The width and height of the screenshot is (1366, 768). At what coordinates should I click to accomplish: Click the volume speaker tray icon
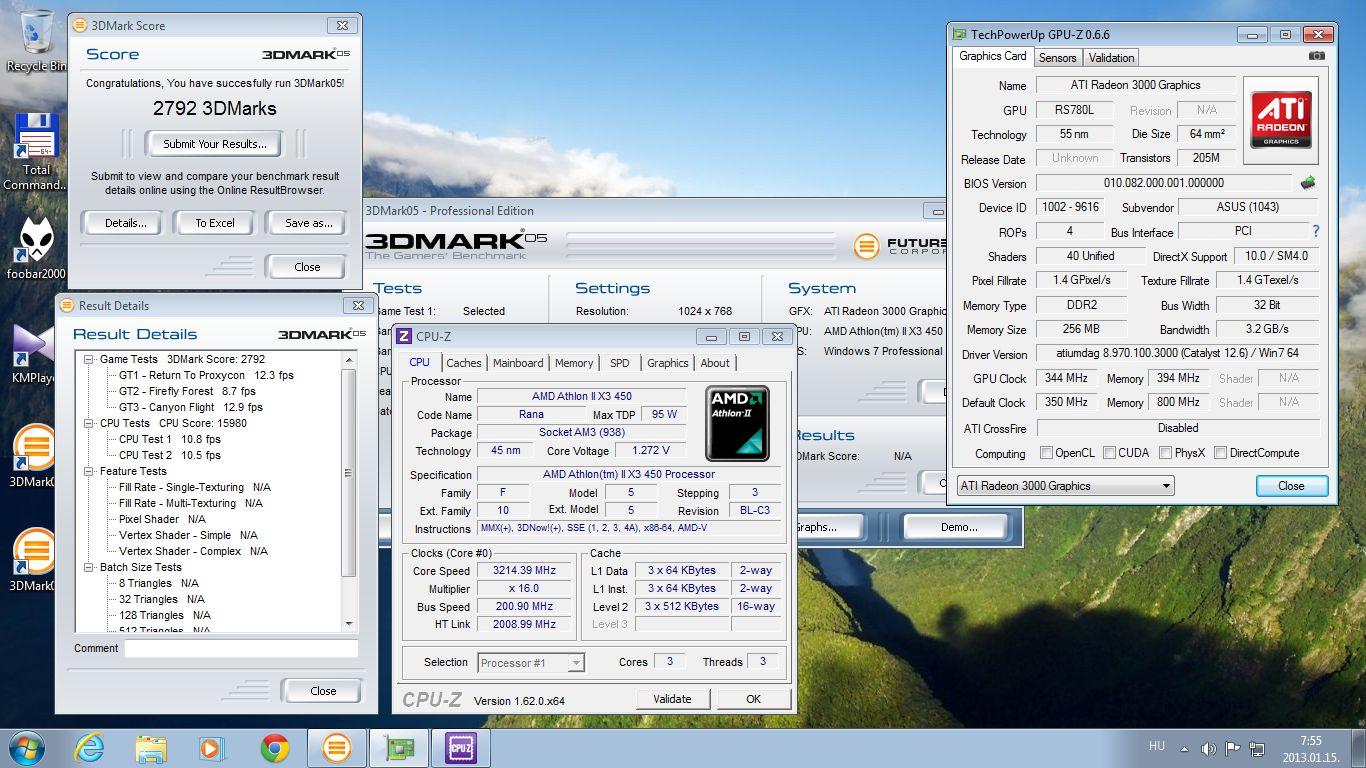pyautogui.click(x=1208, y=748)
